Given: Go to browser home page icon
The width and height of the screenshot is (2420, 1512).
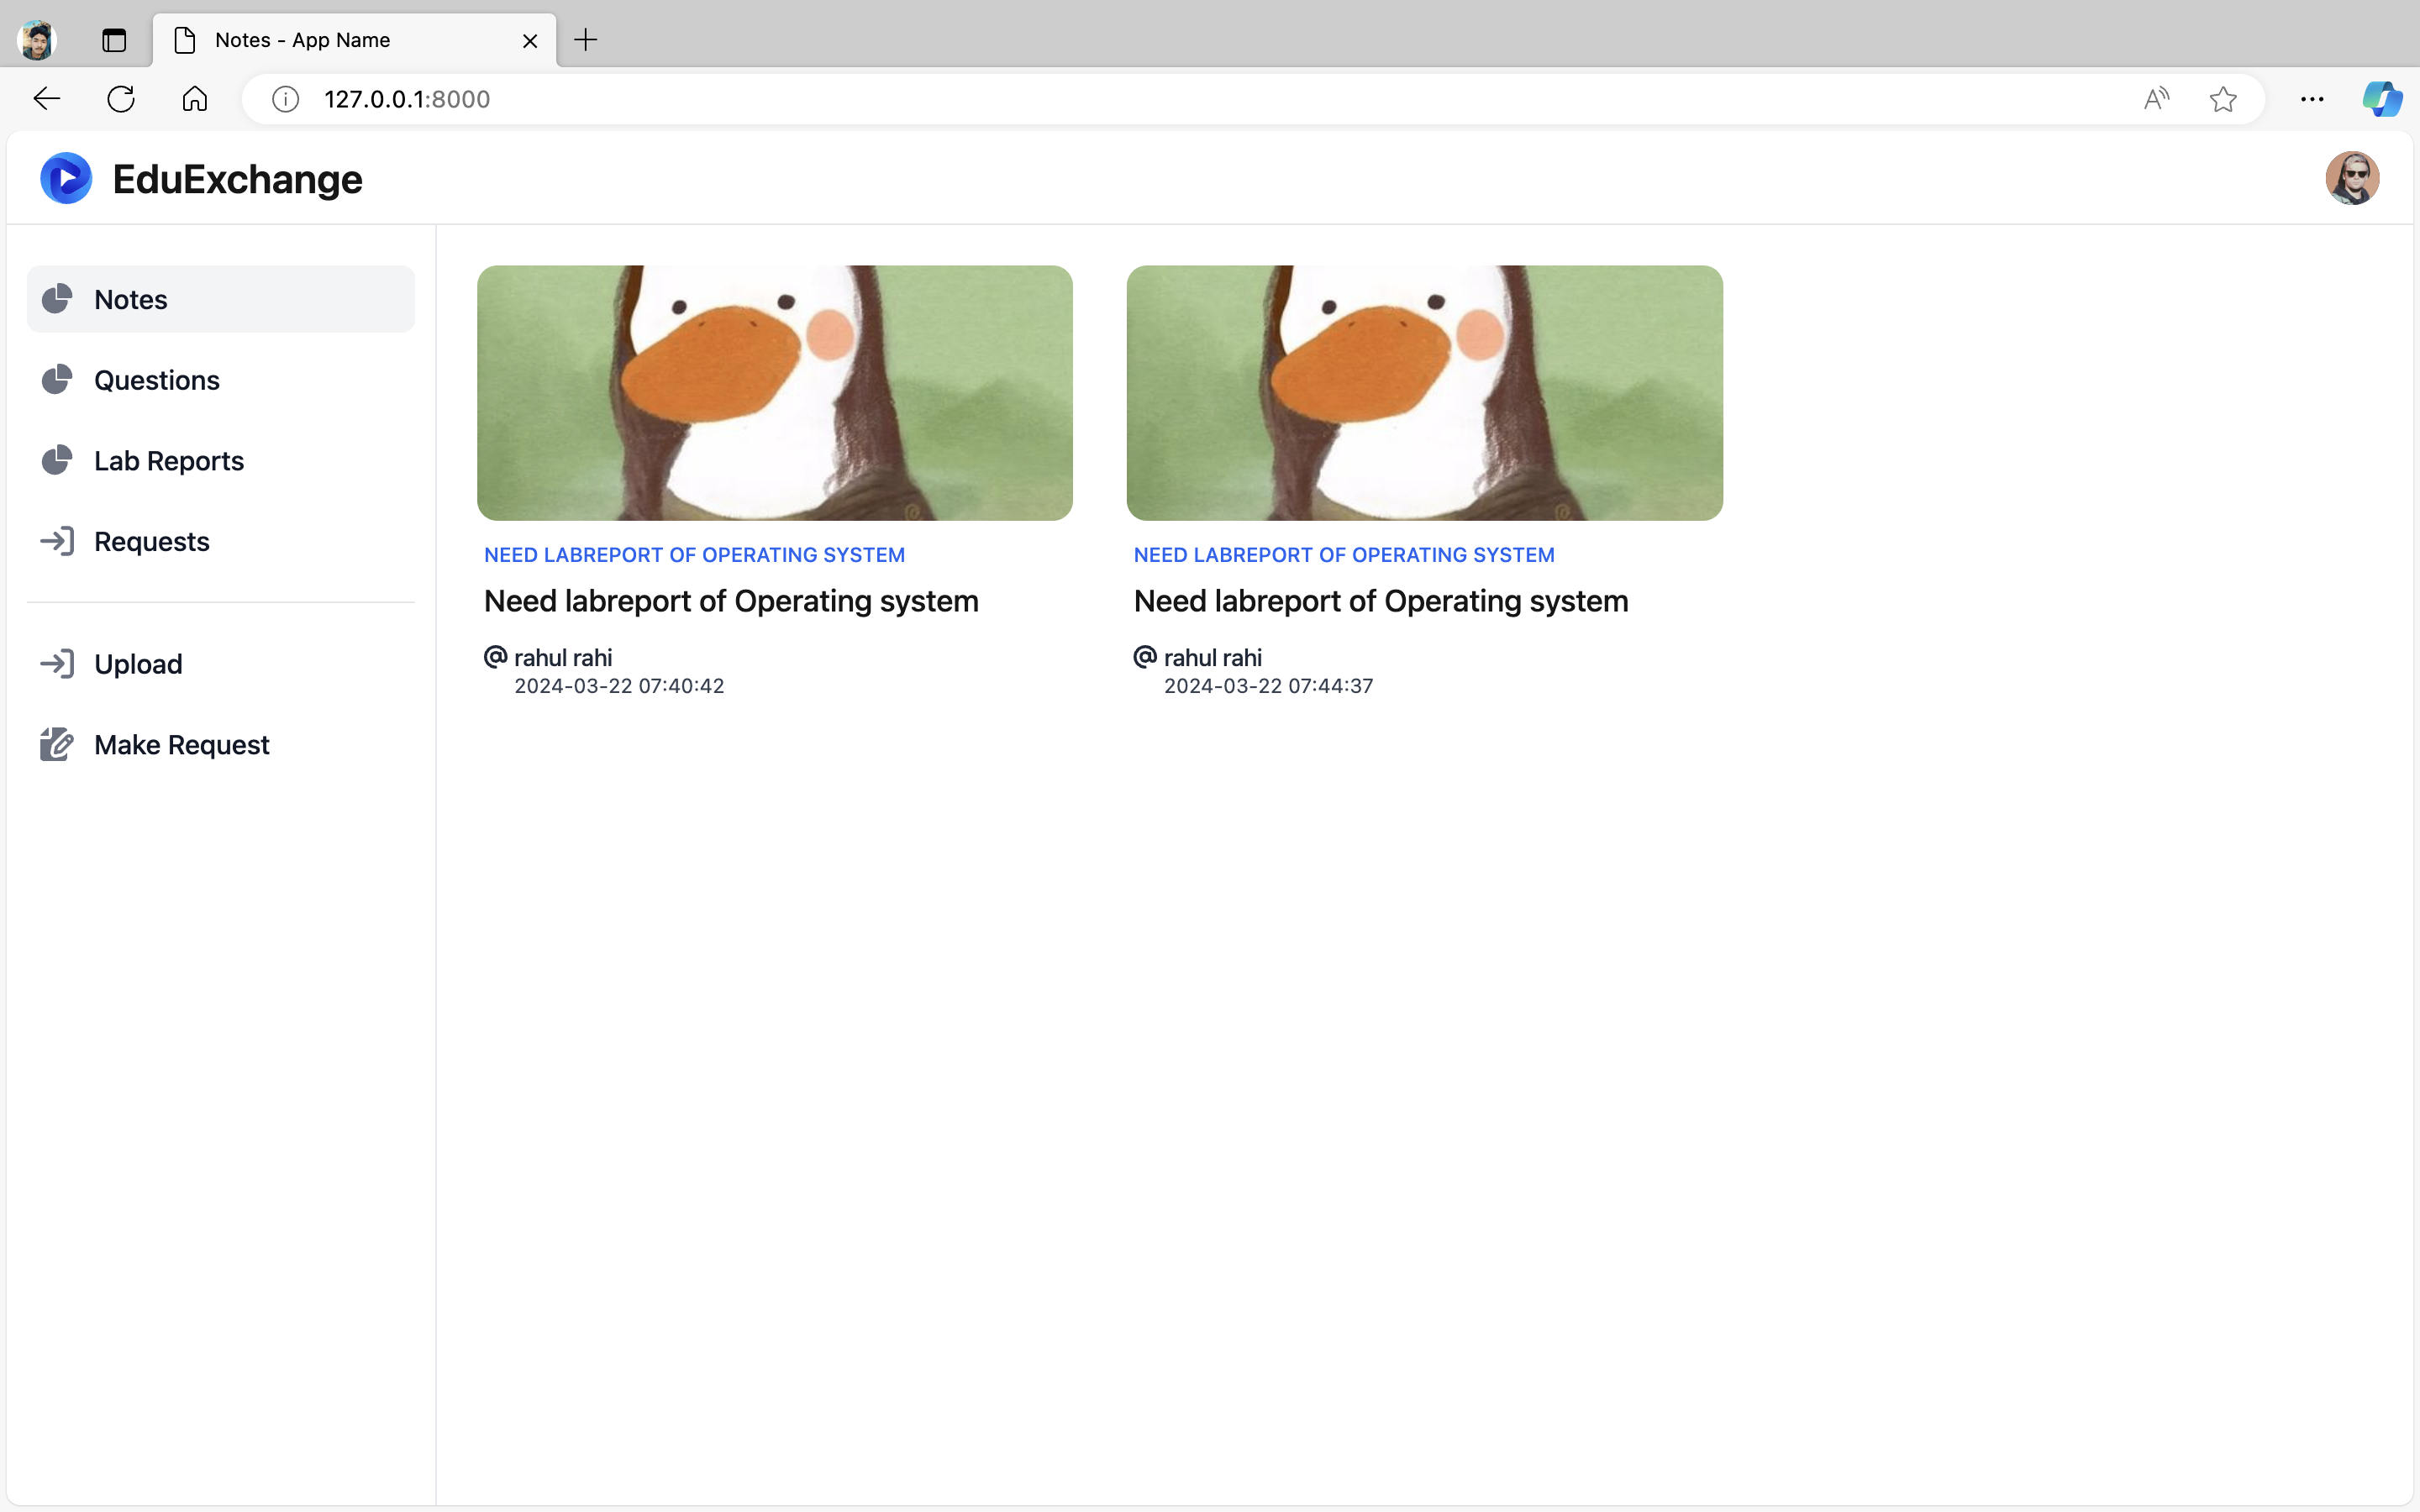Looking at the screenshot, I should [x=195, y=99].
